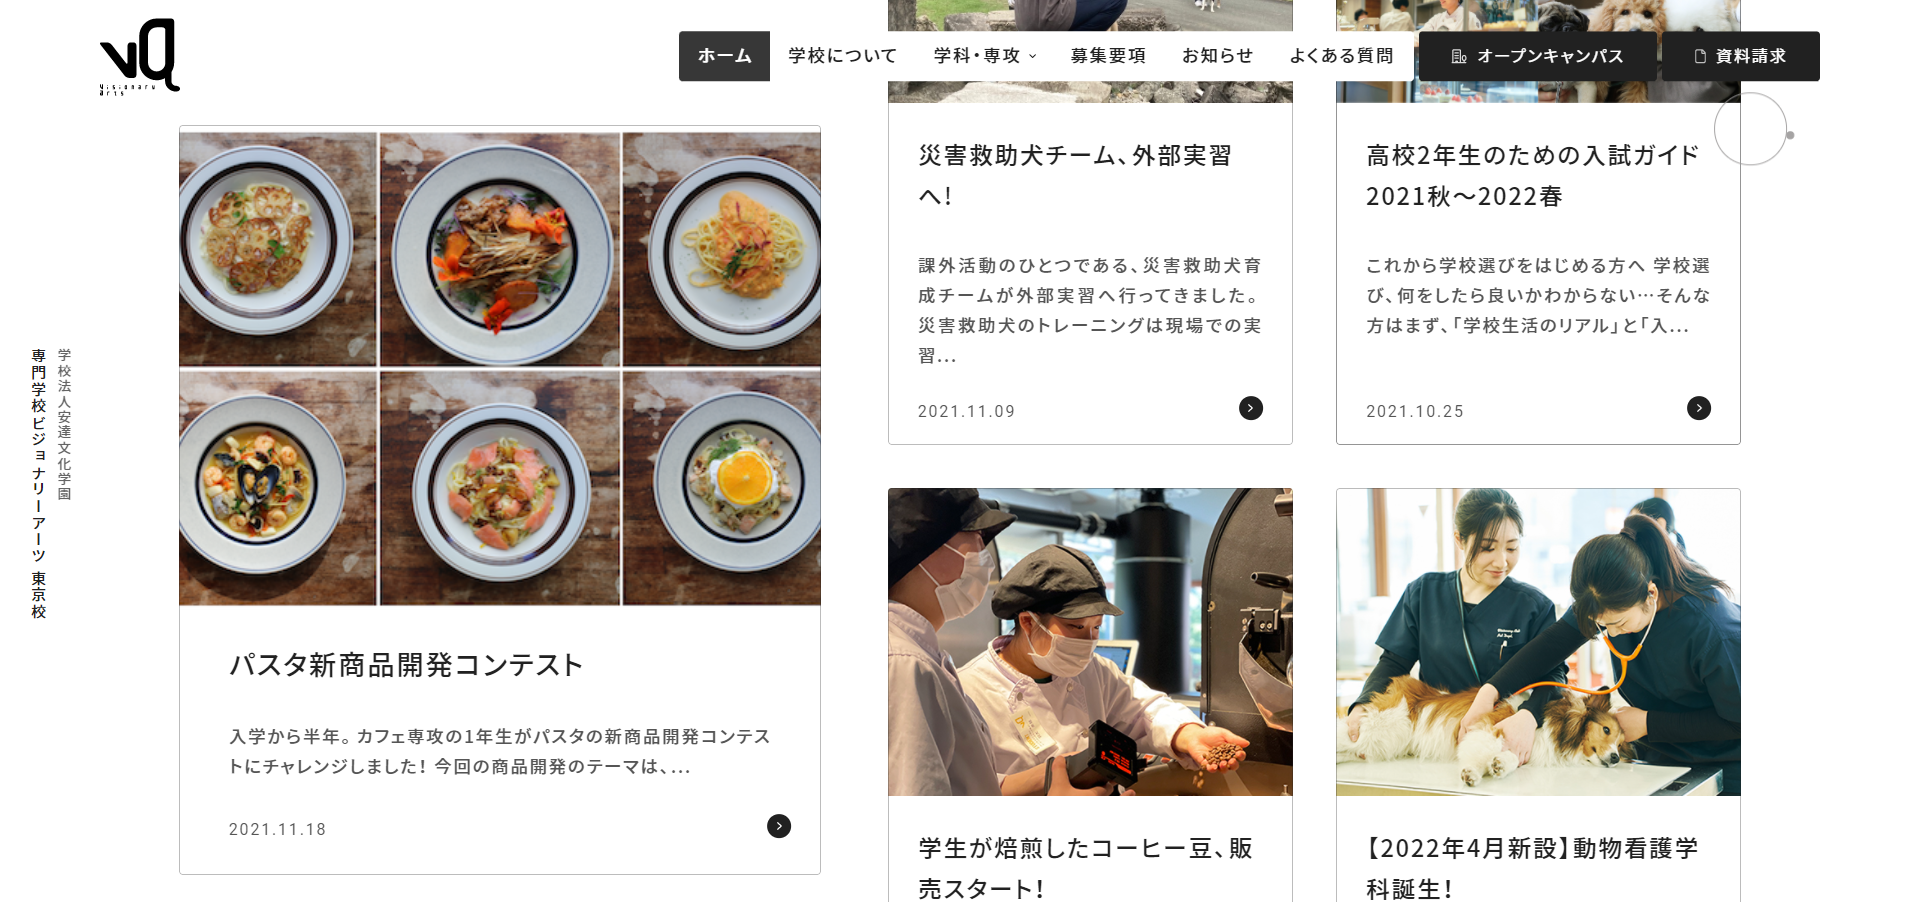
Task: Click arrow icon on rescue dog article
Action: [1251, 408]
